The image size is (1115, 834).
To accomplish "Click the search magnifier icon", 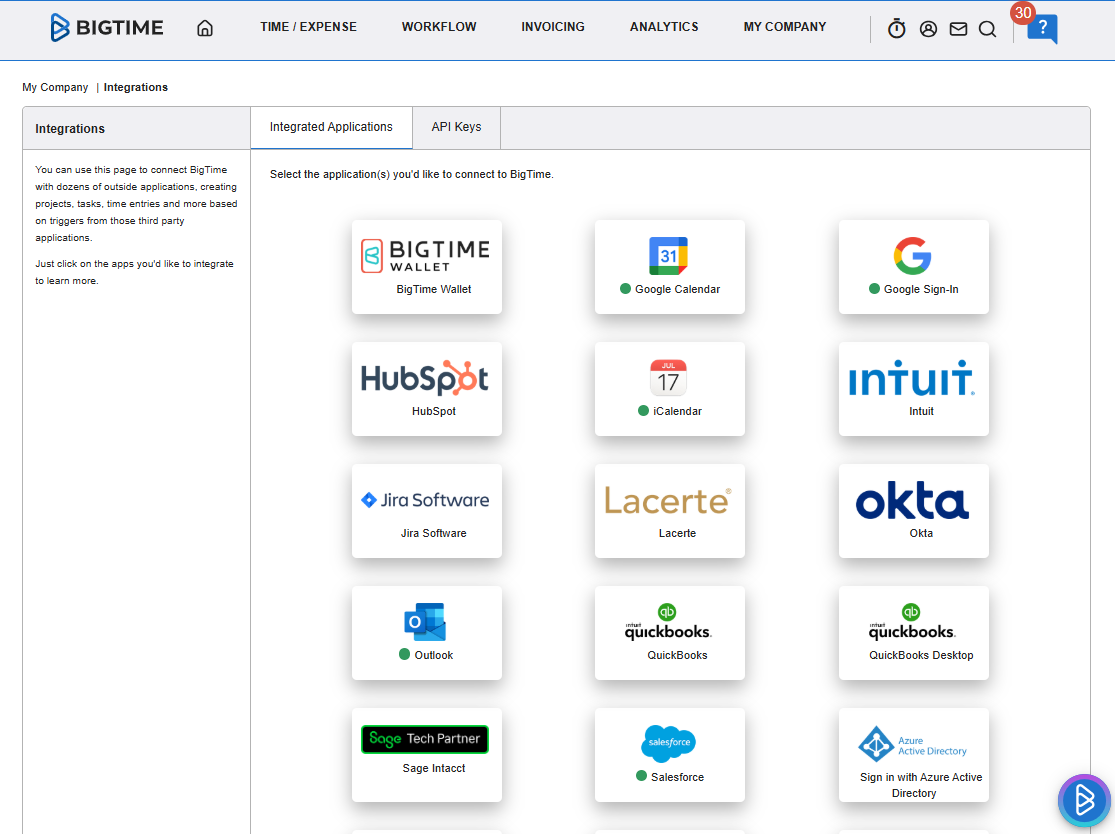I will [988, 29].
